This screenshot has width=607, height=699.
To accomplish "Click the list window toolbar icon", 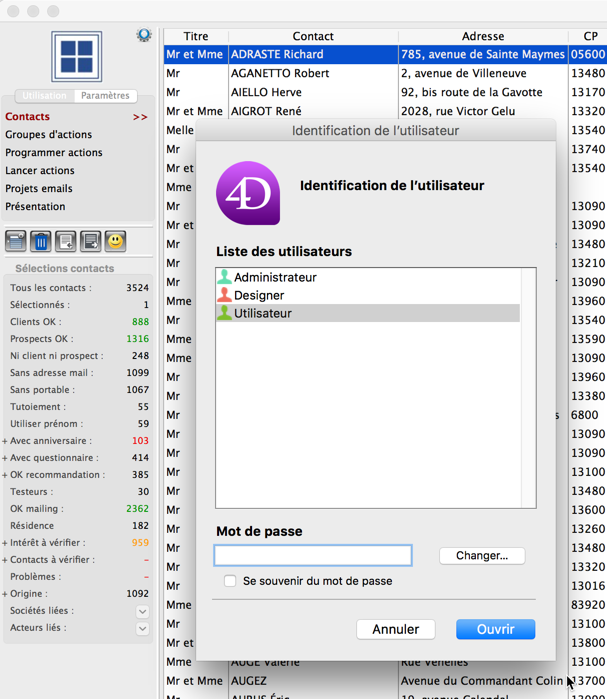I will pyautogui.click(x=16, y=241).
